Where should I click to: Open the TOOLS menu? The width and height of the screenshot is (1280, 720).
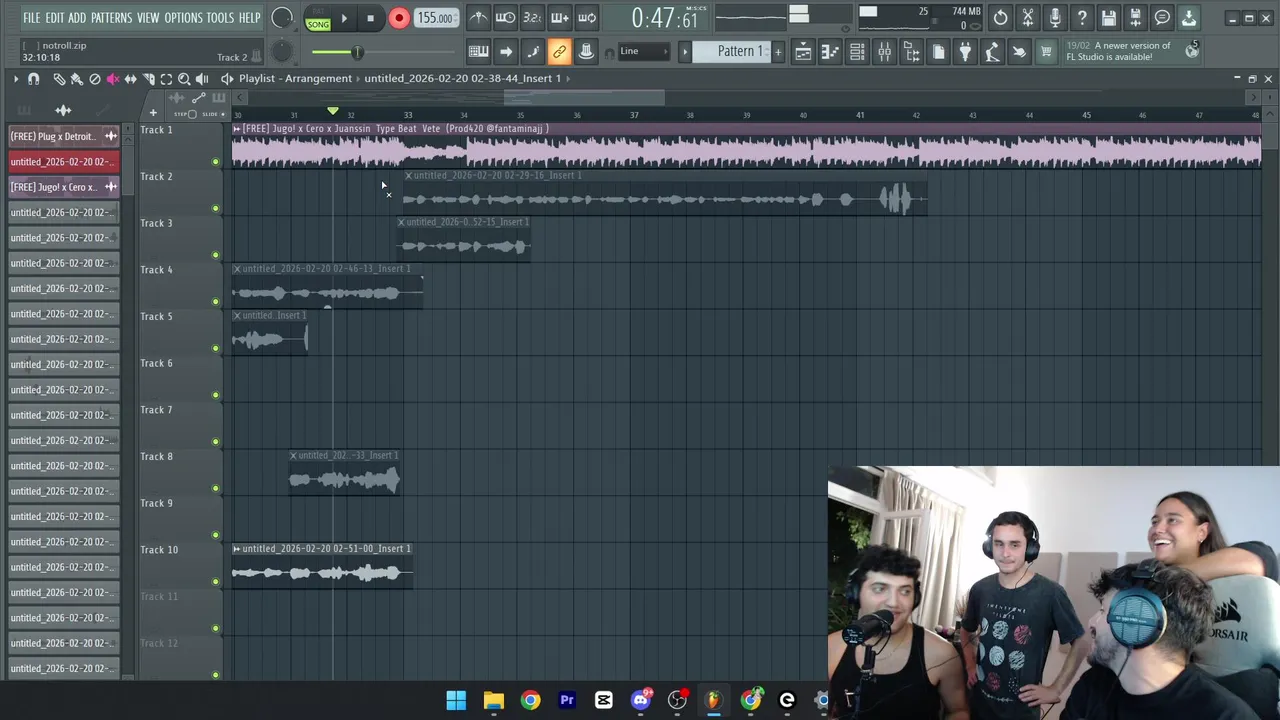220,18
